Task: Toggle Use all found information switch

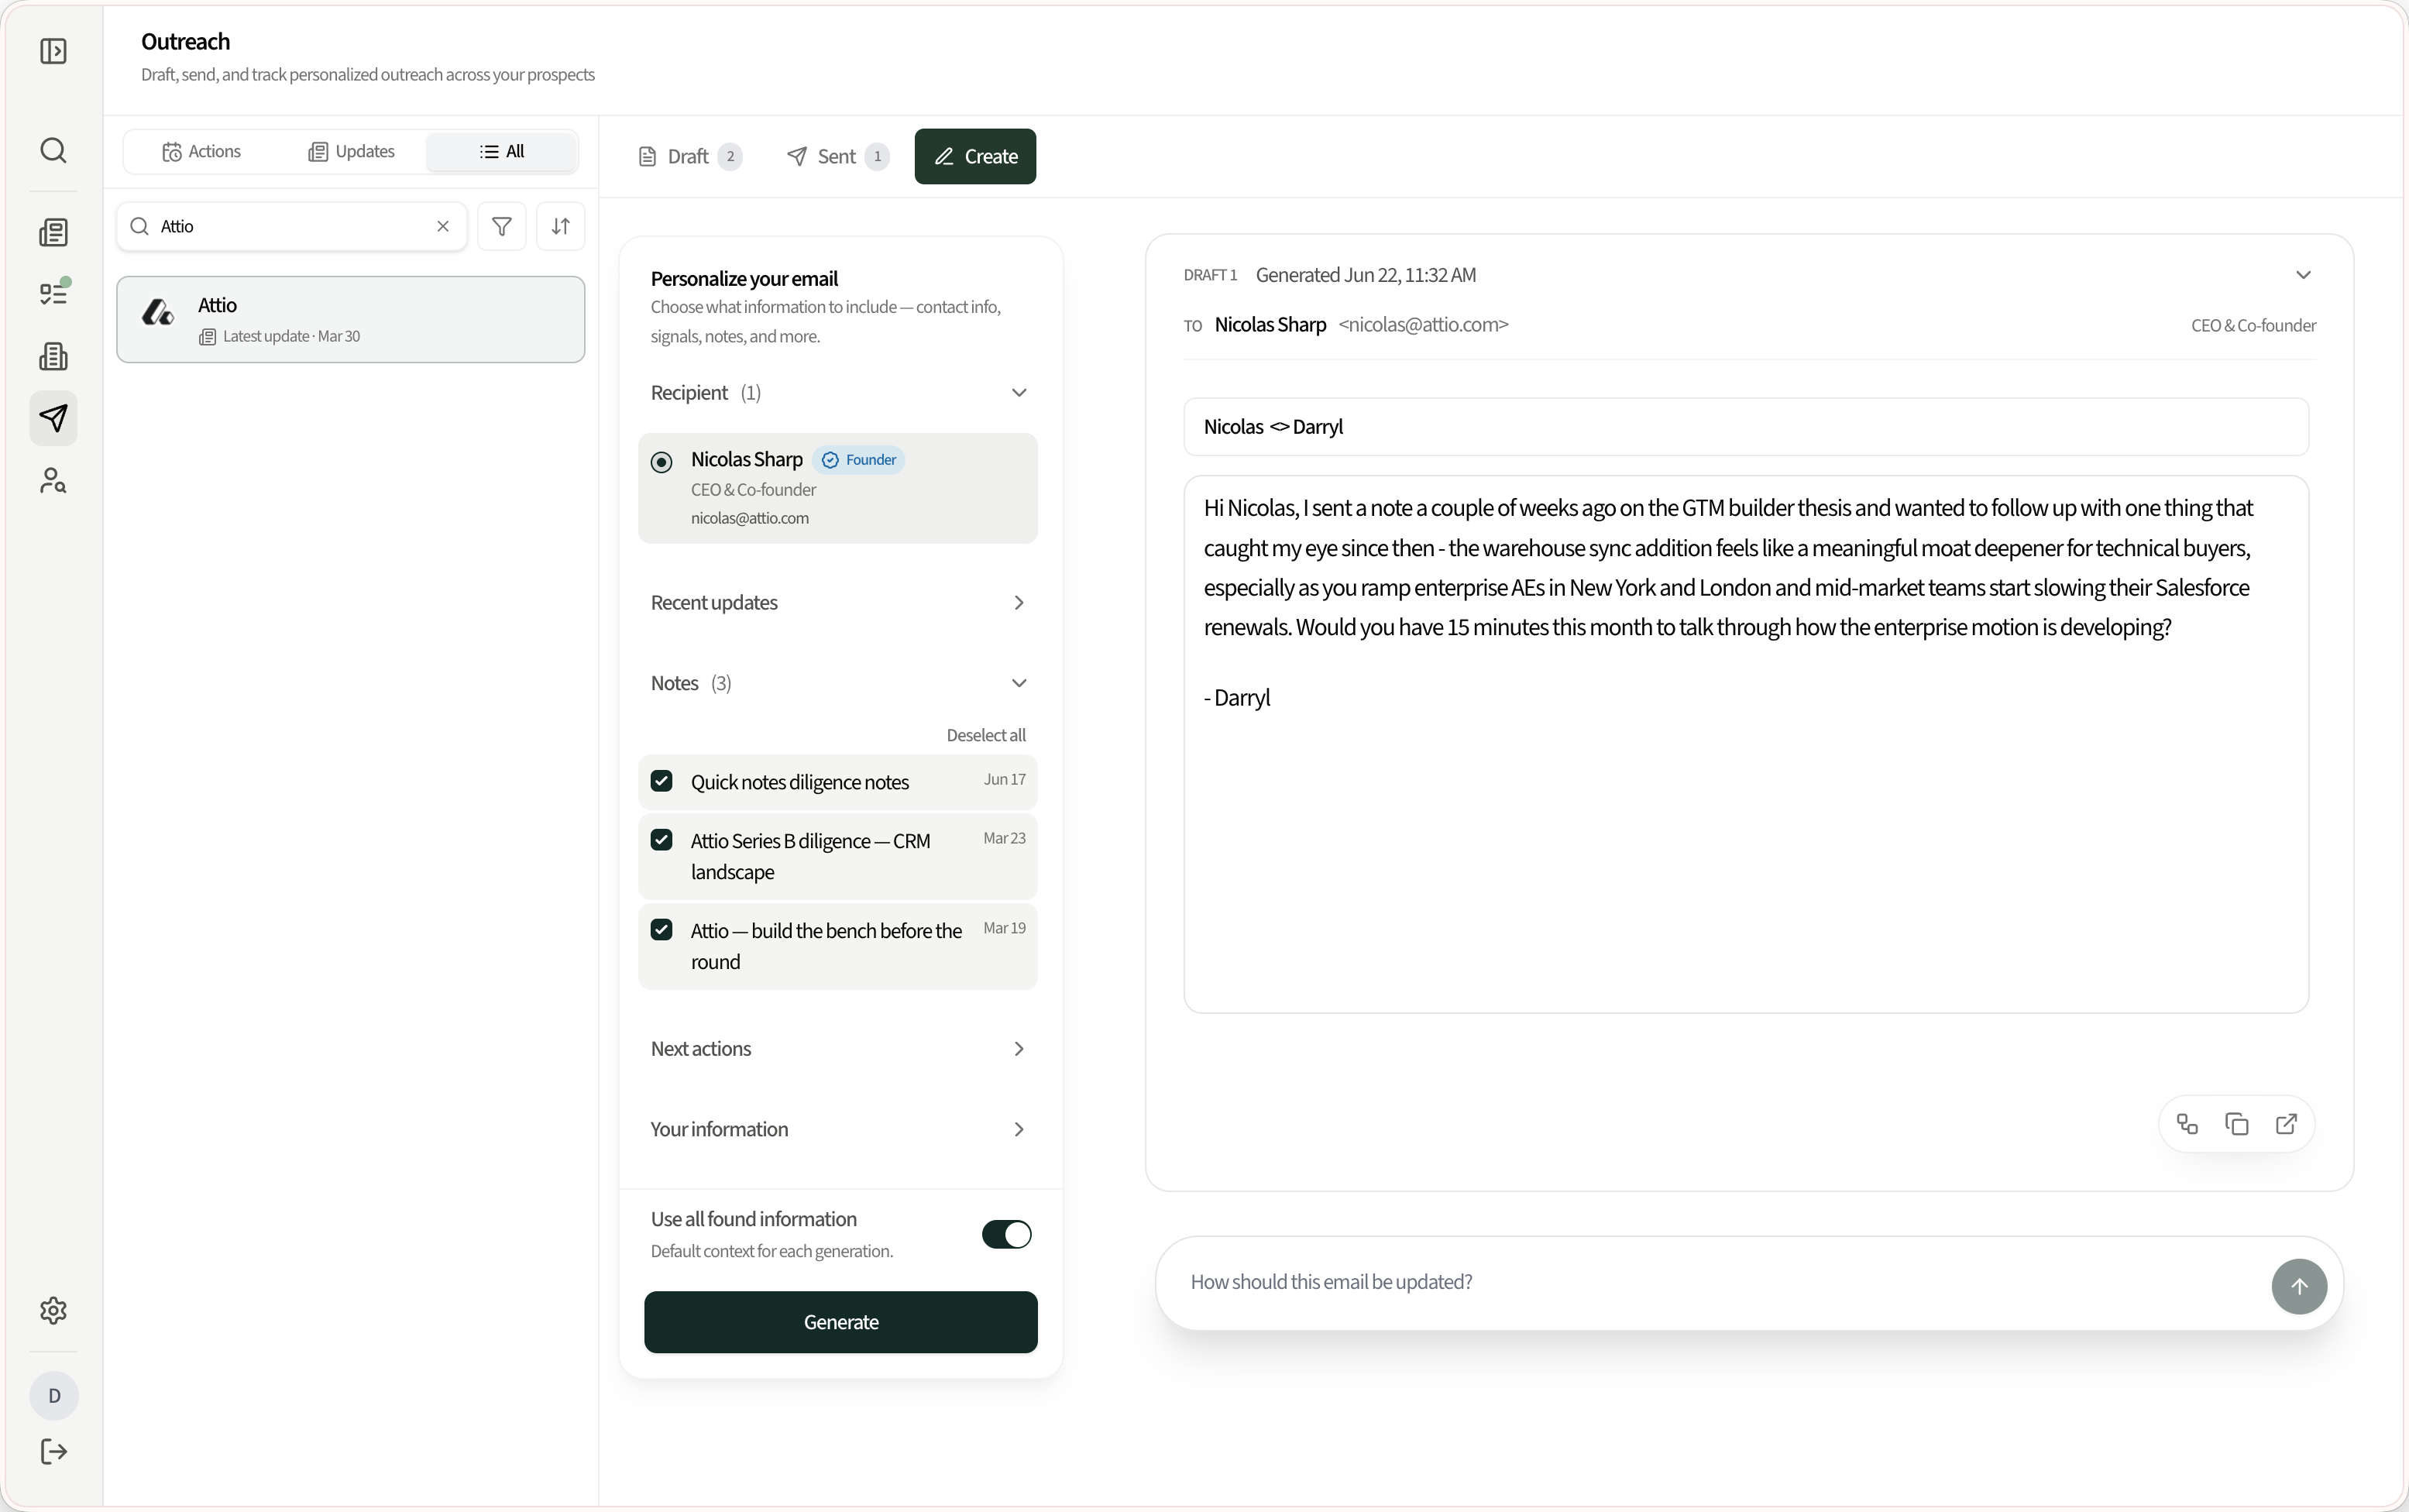Action: click(1006, 1235)
